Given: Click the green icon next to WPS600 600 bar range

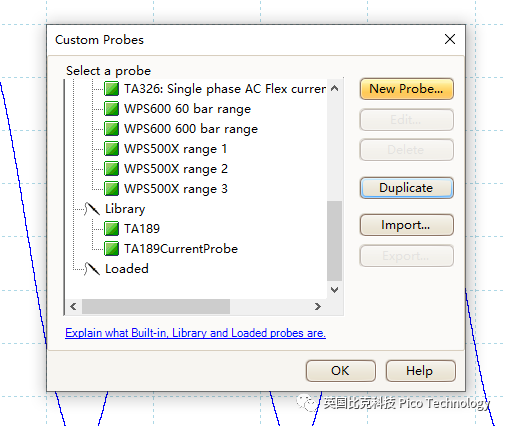Looking at the screenshot, I should click(x=111, y=129).
